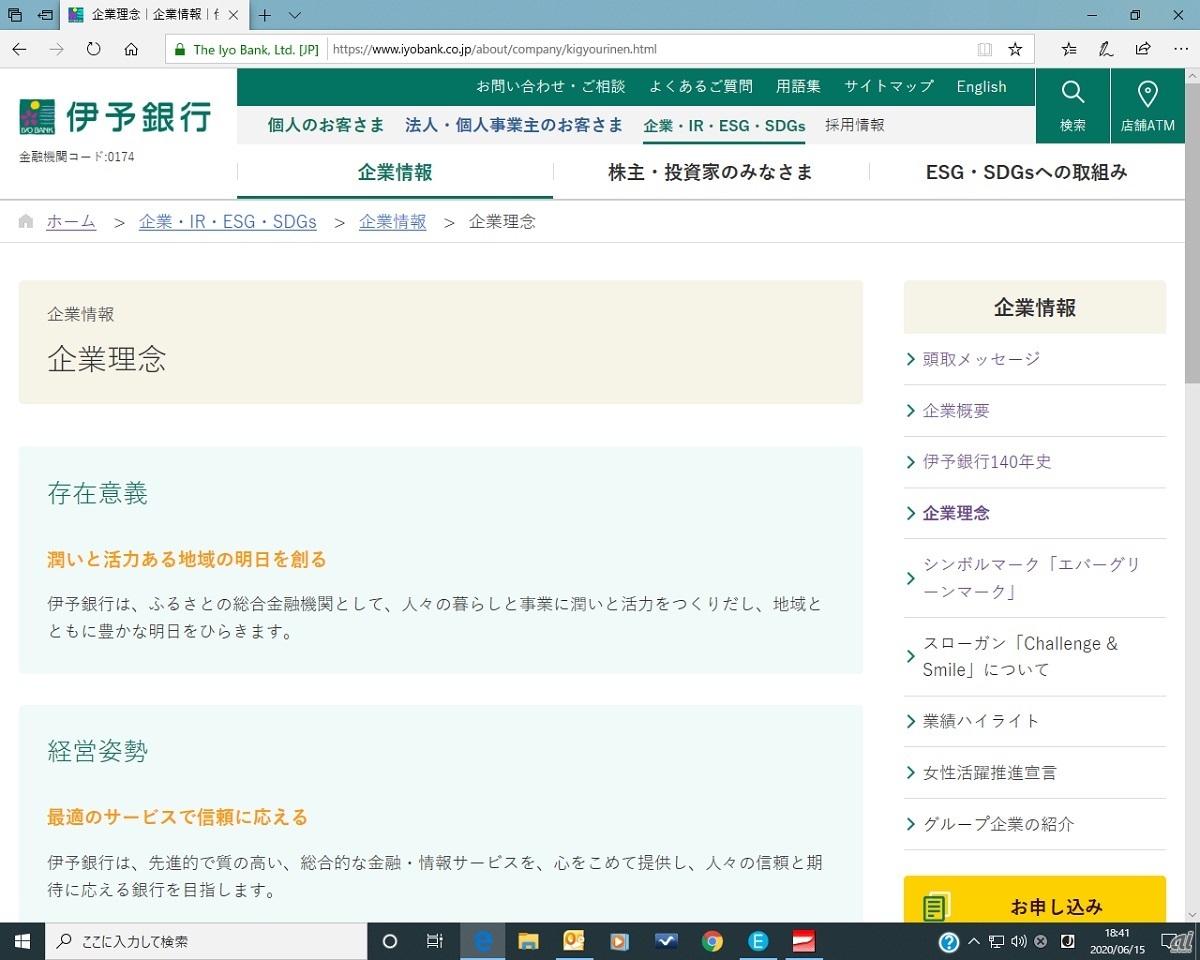The height and width of the screenshot is (960, 1200).
Task: Select 株主・投資家のみなさま tab
Action: tap(710, 172)
